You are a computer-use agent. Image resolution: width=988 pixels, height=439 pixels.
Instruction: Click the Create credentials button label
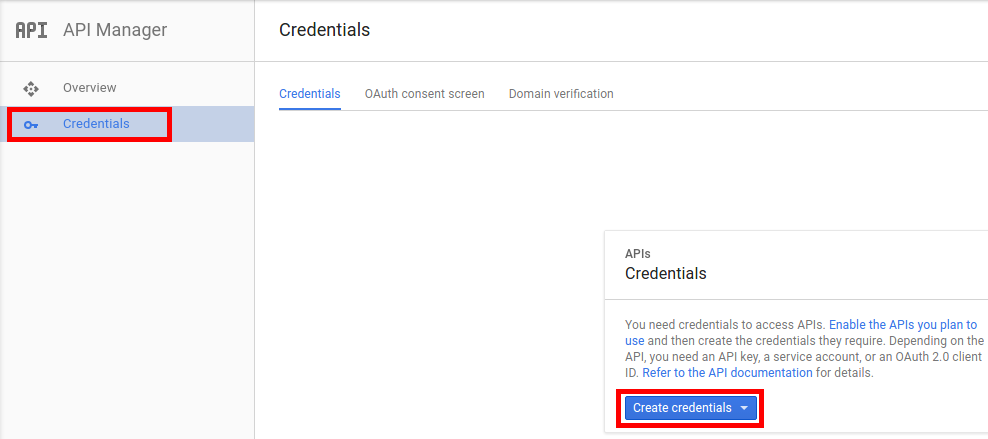682,408
